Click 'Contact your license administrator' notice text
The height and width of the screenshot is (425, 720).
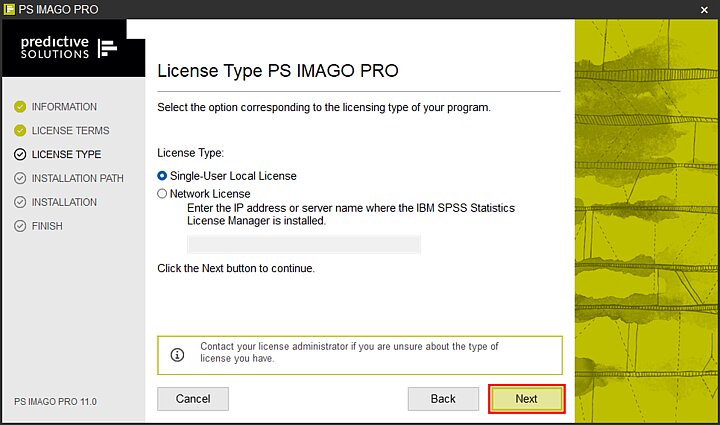tap(349, 352)
